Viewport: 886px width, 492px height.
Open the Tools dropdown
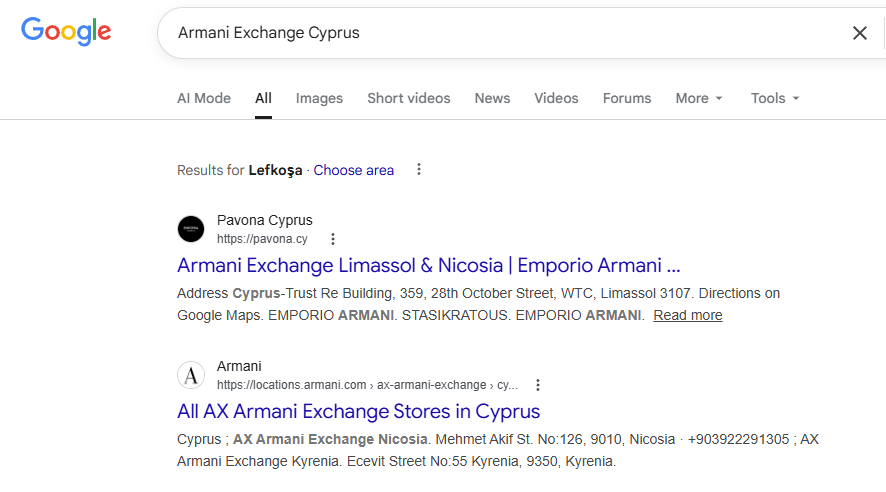point(775,98)
